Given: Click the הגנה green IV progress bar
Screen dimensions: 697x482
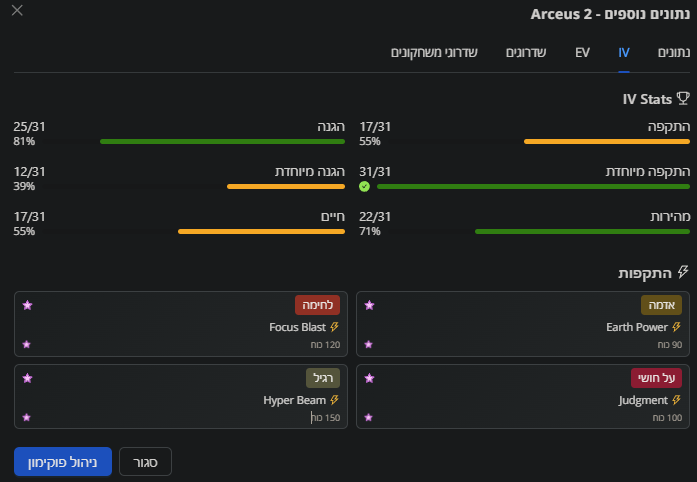Looking at the screenshot, I should click(x=223, y=141).
